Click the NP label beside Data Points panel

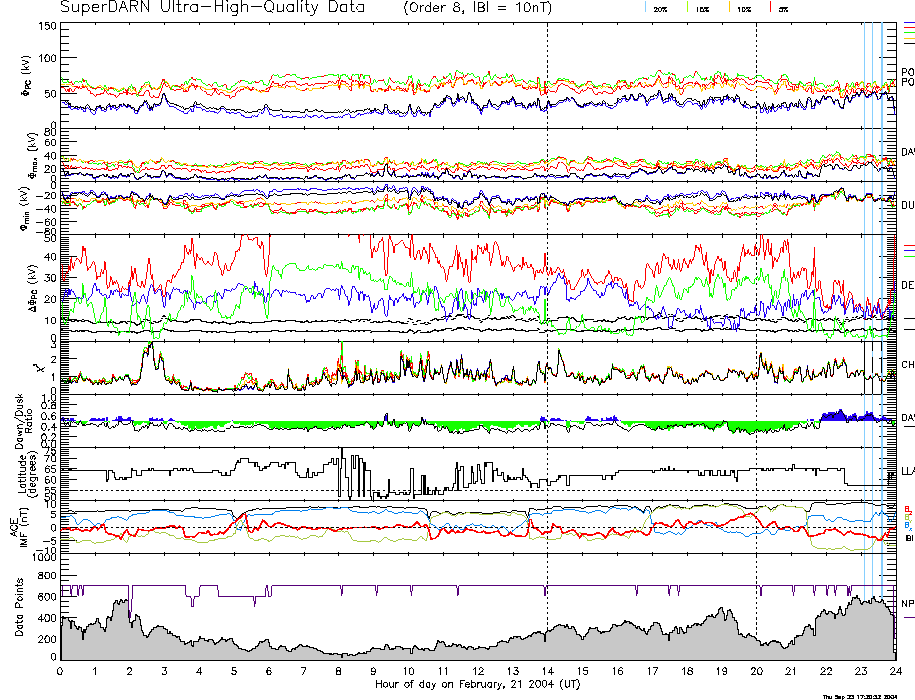point(908,604)
